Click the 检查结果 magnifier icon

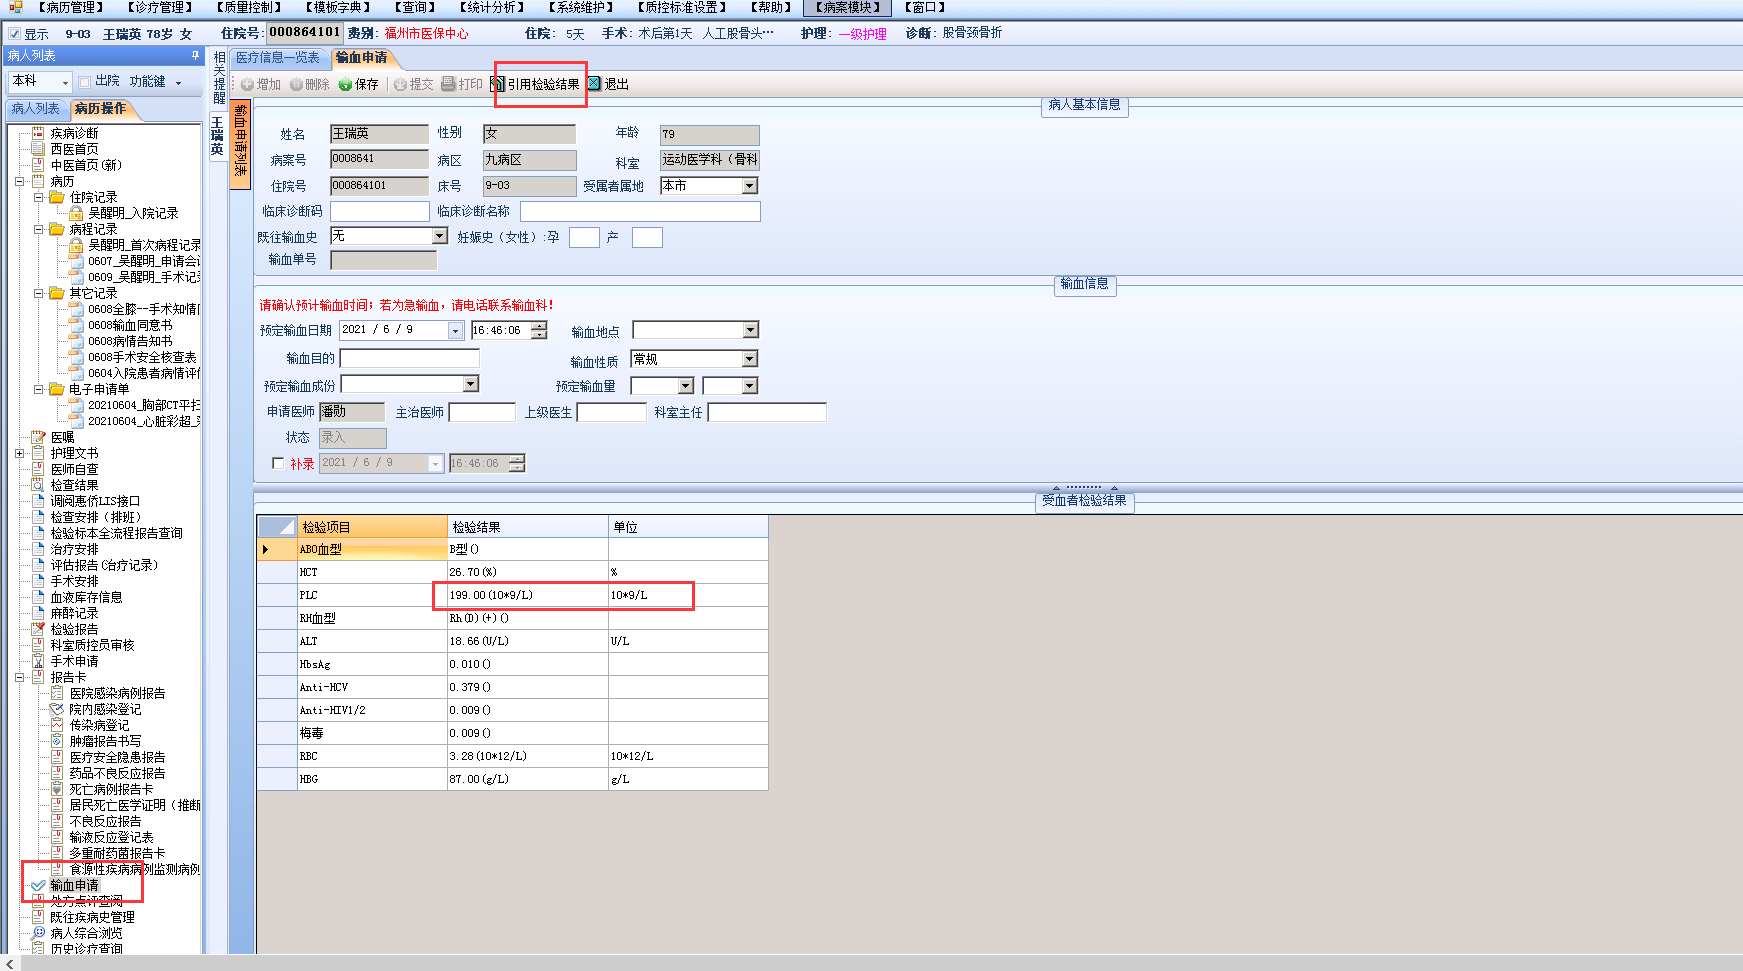tap(38, 485)
